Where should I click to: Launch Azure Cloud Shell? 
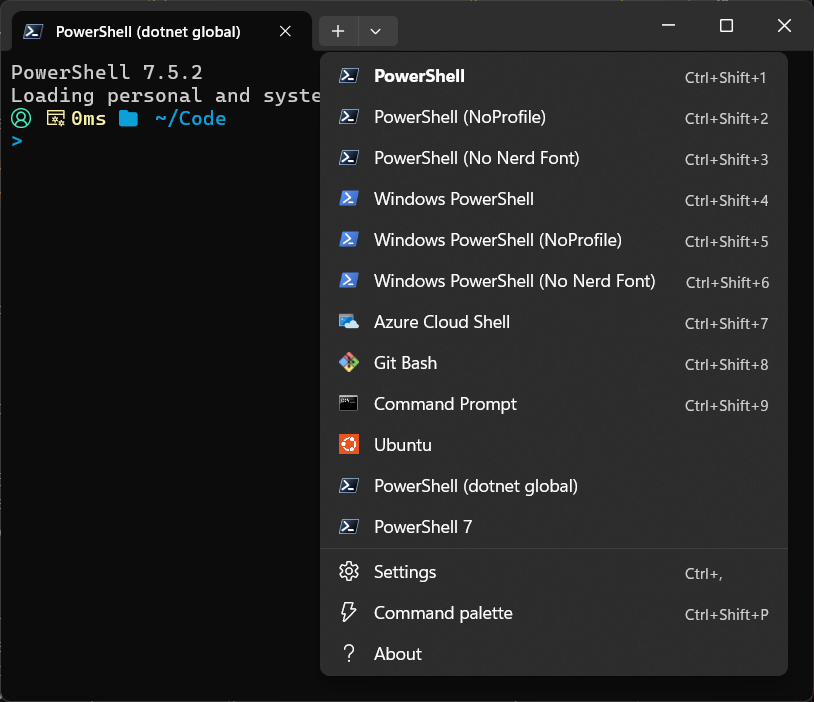click(553, 322)
